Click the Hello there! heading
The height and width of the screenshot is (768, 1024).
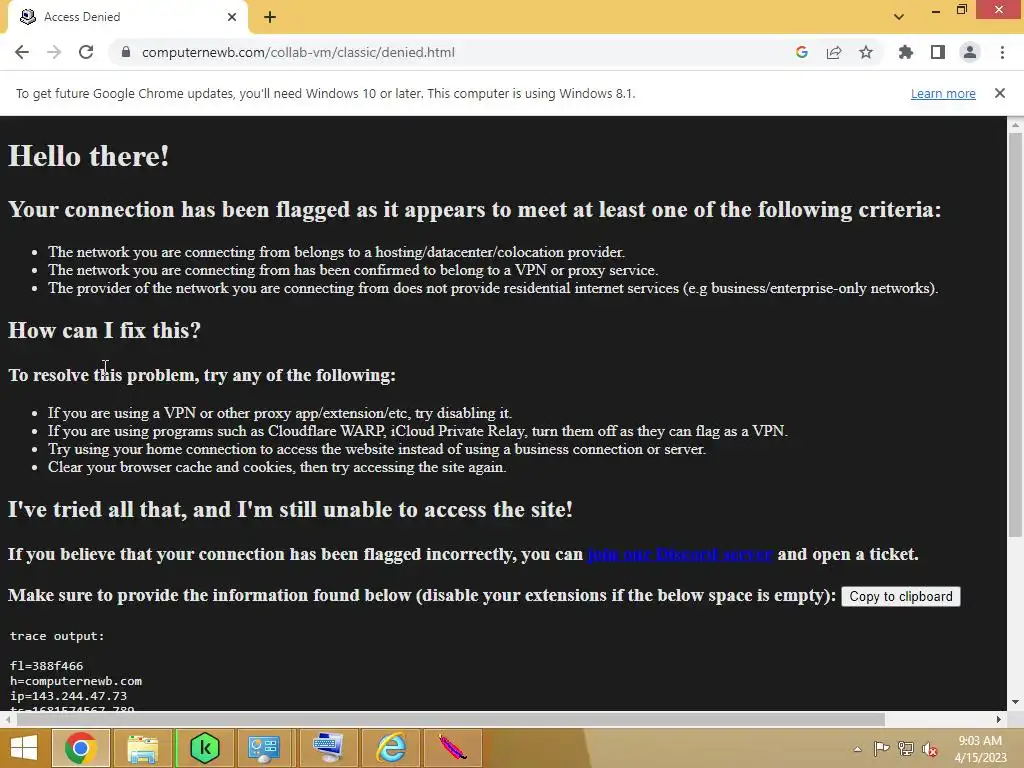(x=89, y=156)
